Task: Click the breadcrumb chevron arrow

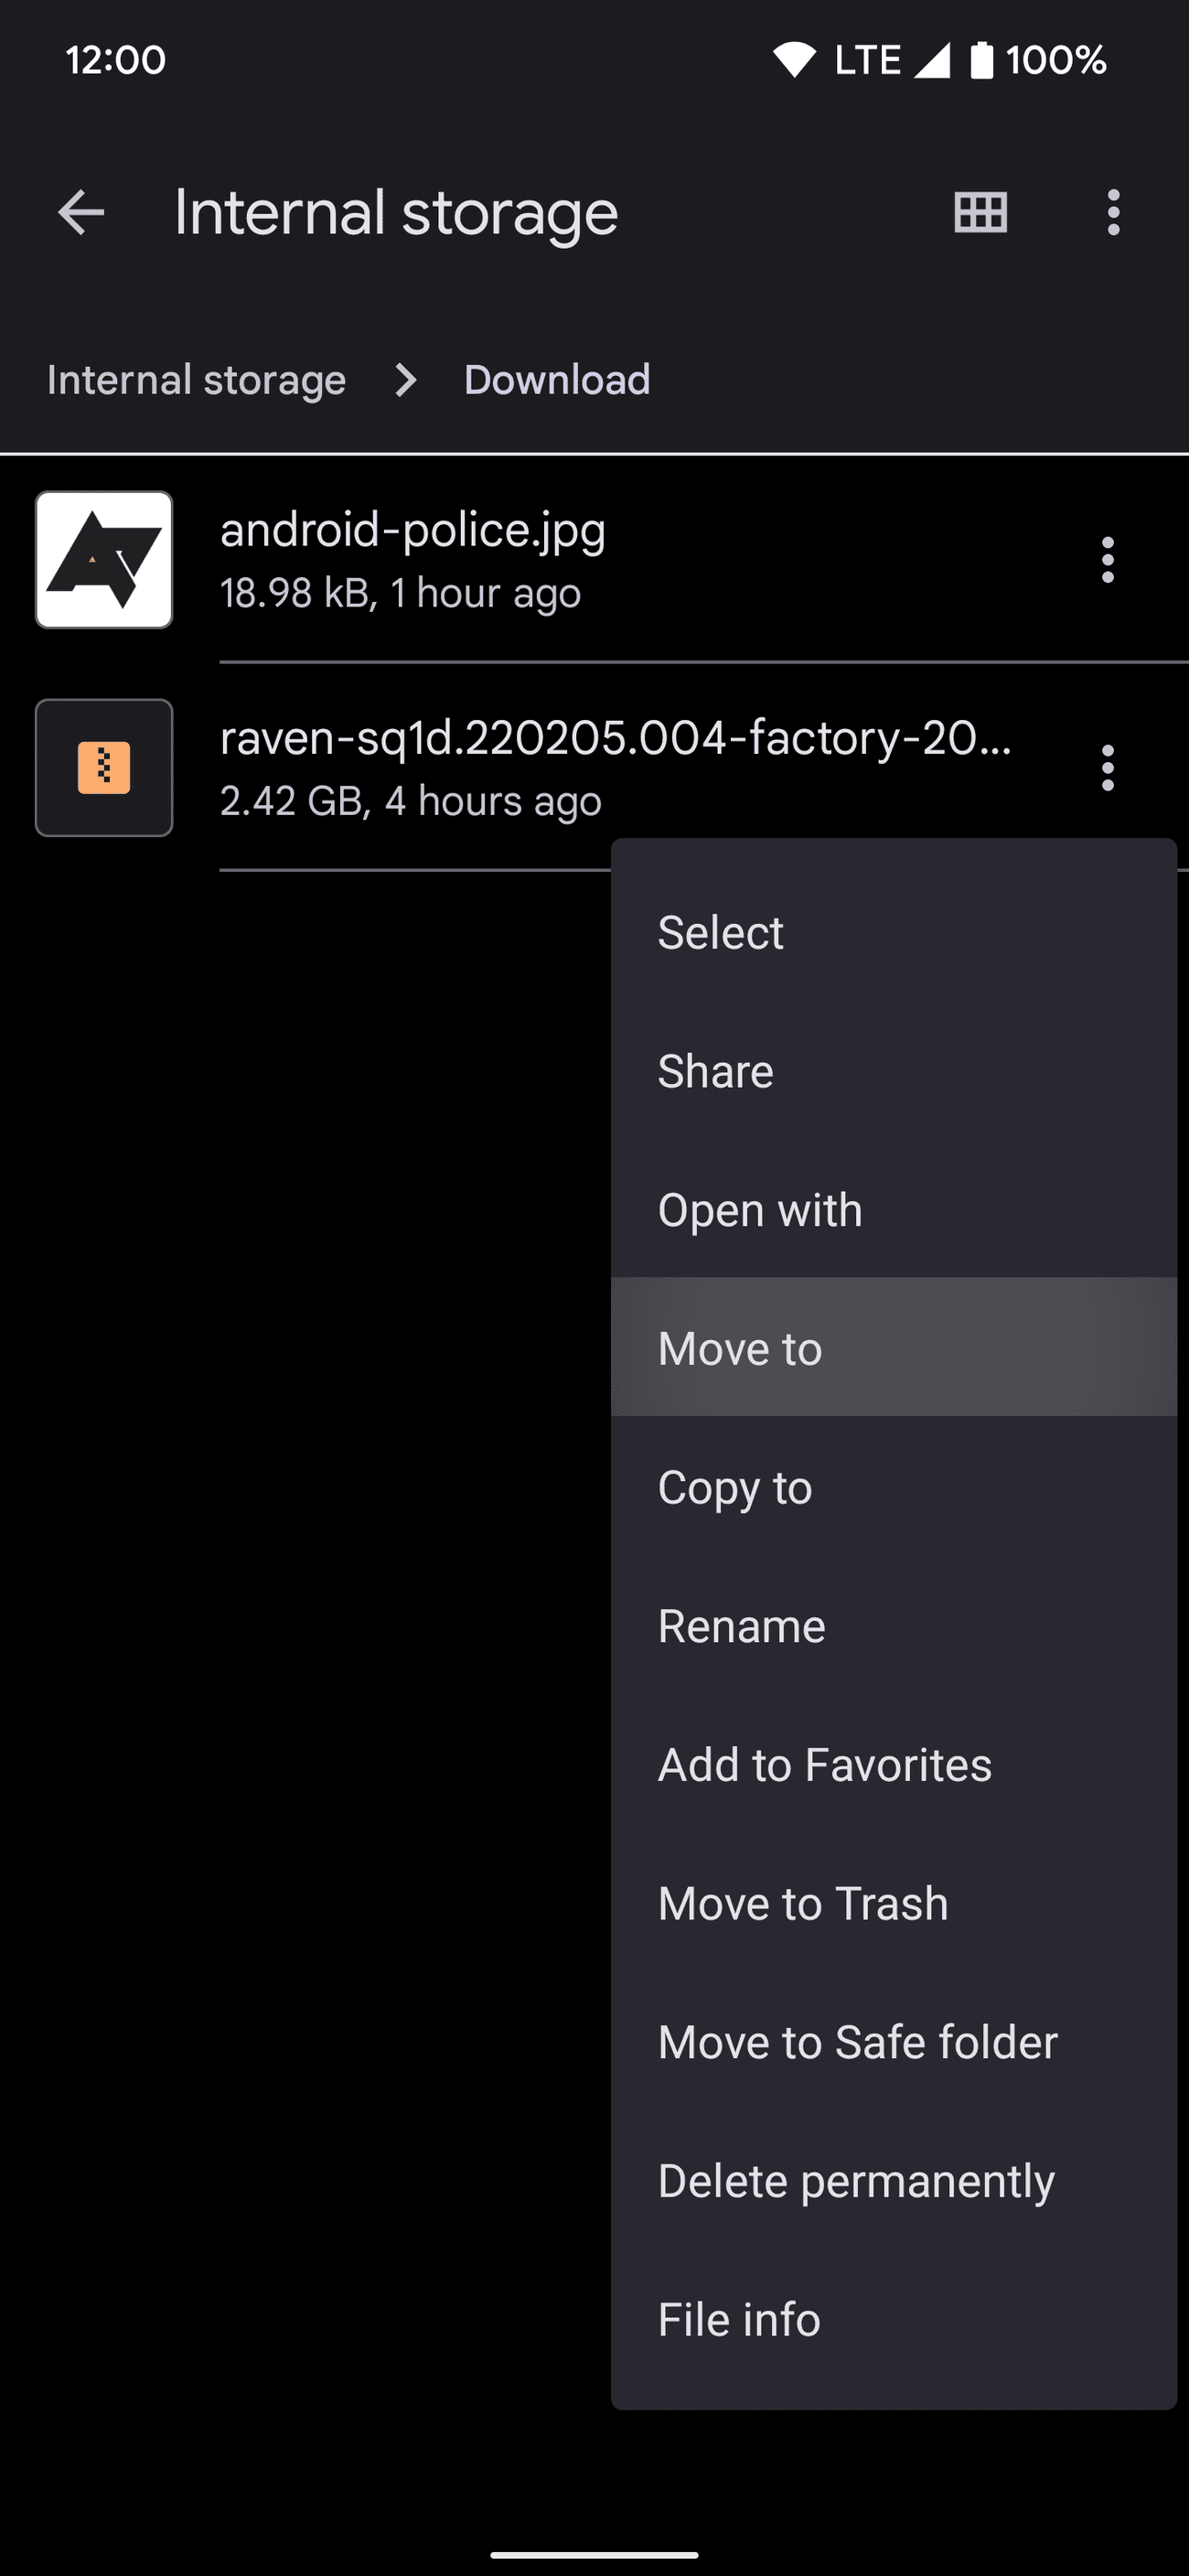Action: [x=405, y=380]
